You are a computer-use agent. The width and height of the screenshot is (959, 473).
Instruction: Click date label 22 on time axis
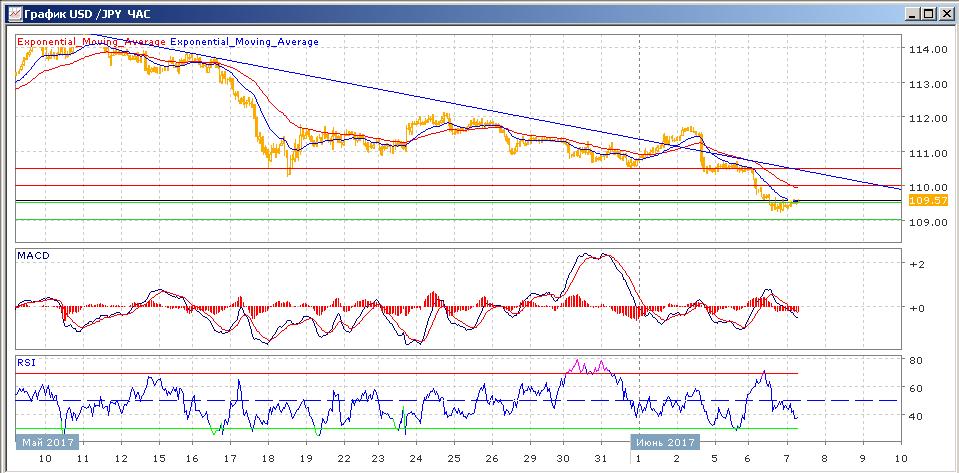tap(342, 458)
